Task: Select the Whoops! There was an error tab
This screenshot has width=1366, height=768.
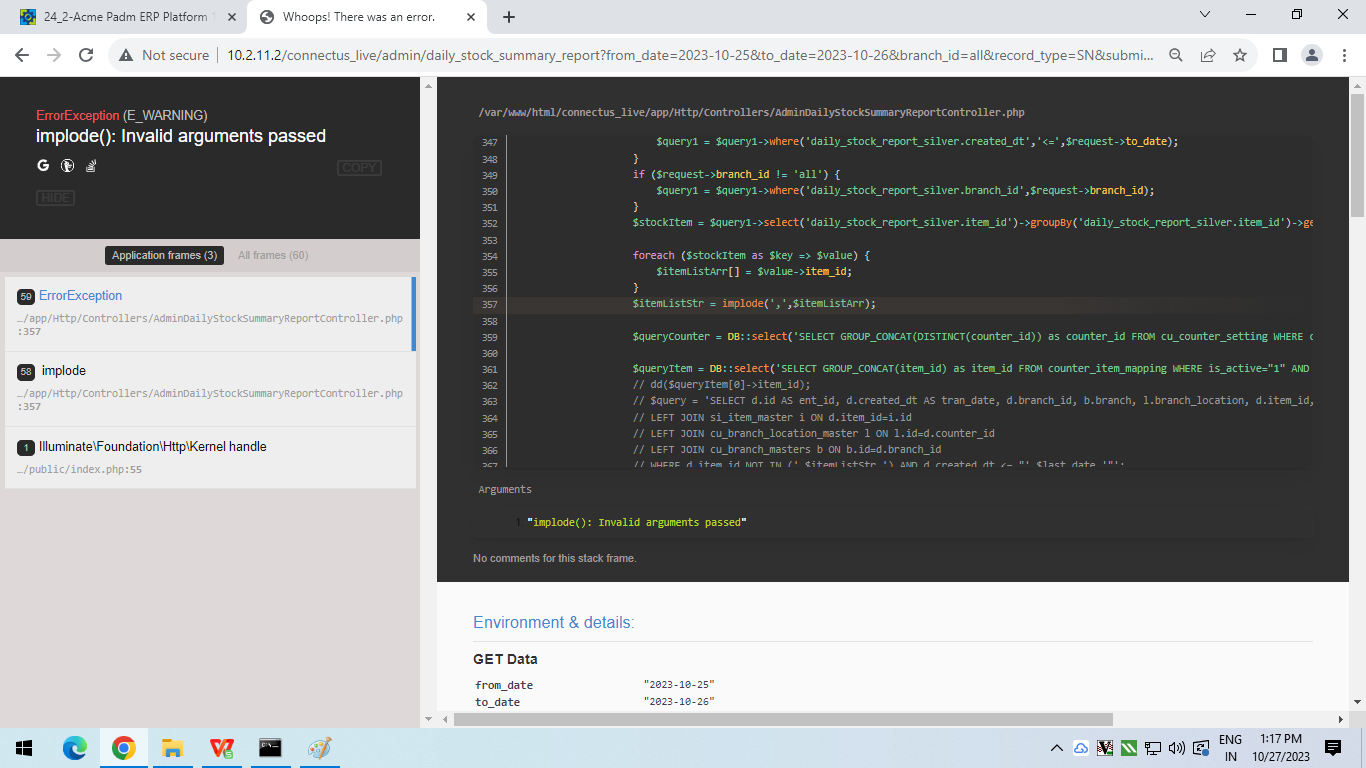Action: click(x=367, y=17)
